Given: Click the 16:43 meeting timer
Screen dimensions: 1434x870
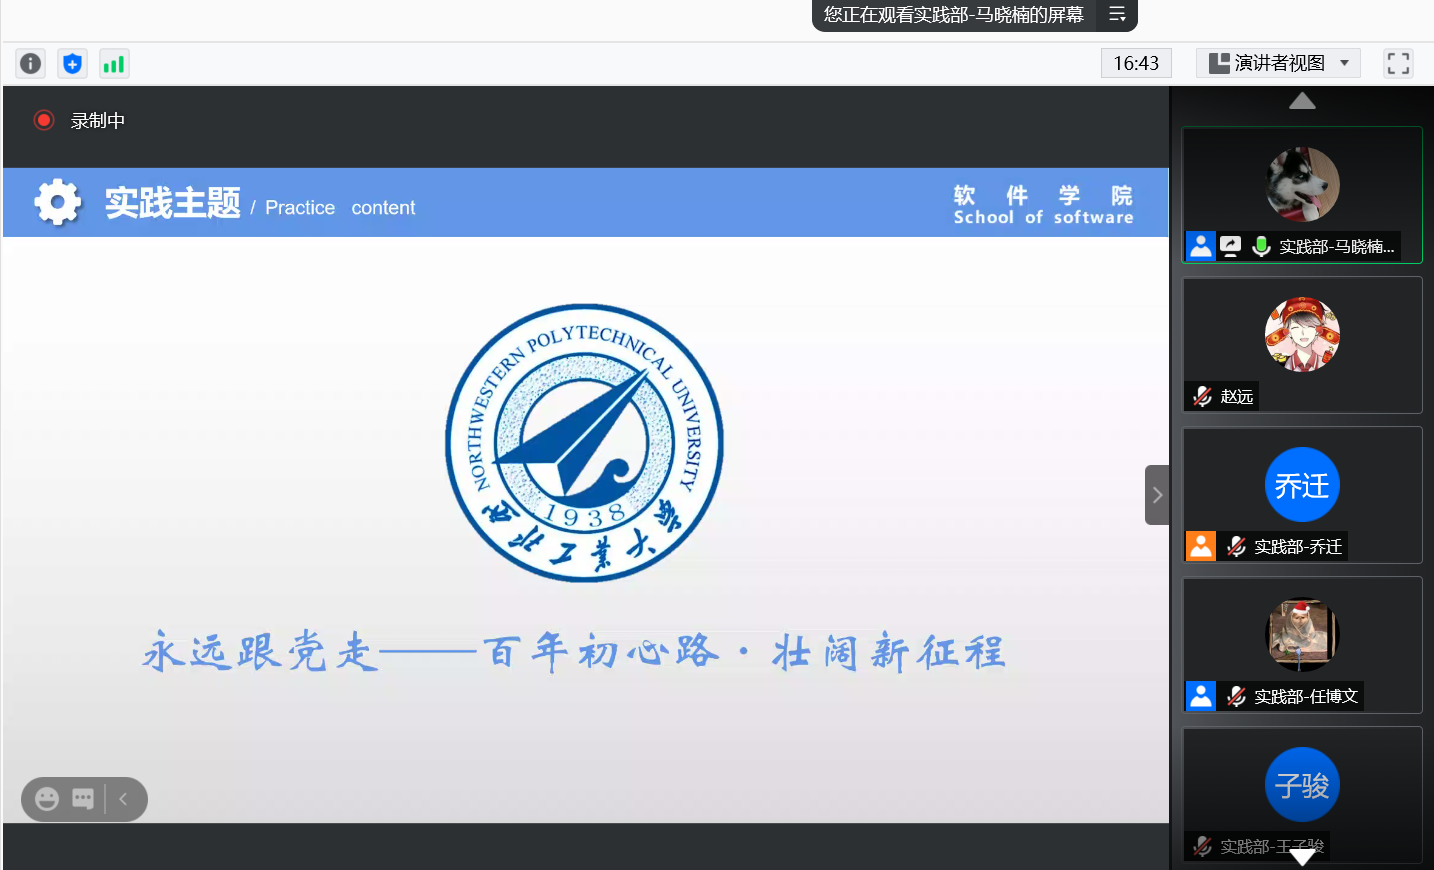Looking at the screenshot, I should (1136, 64).
